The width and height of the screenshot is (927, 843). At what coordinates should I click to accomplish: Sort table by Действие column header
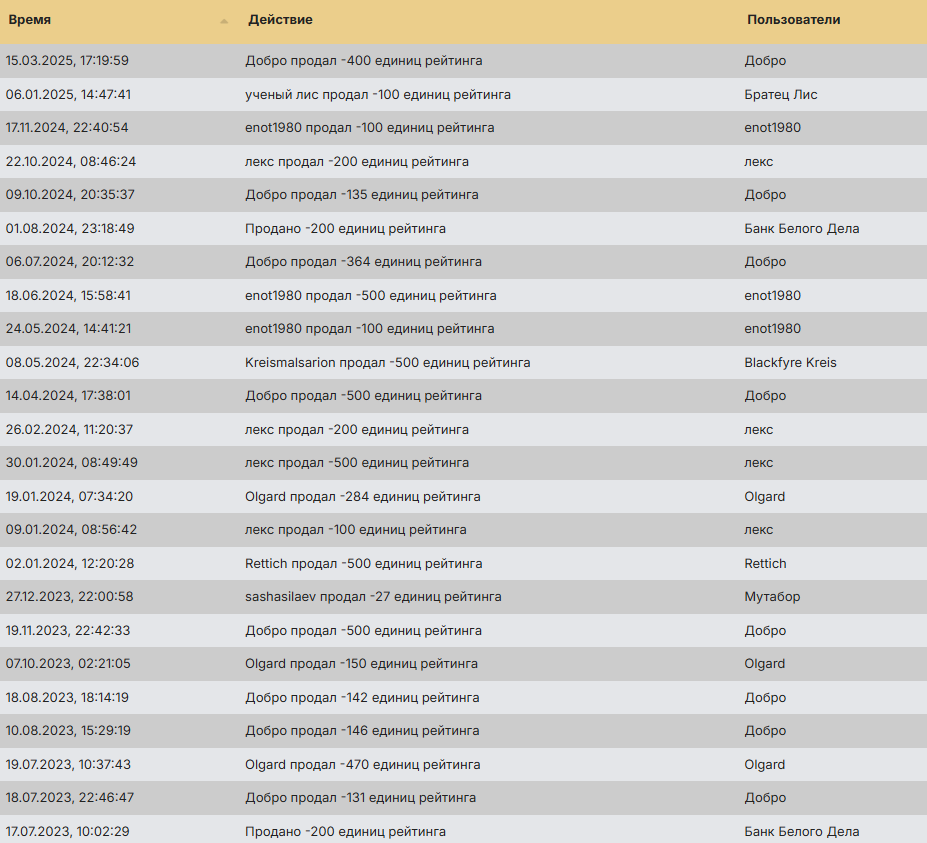[x=280, y=20]
